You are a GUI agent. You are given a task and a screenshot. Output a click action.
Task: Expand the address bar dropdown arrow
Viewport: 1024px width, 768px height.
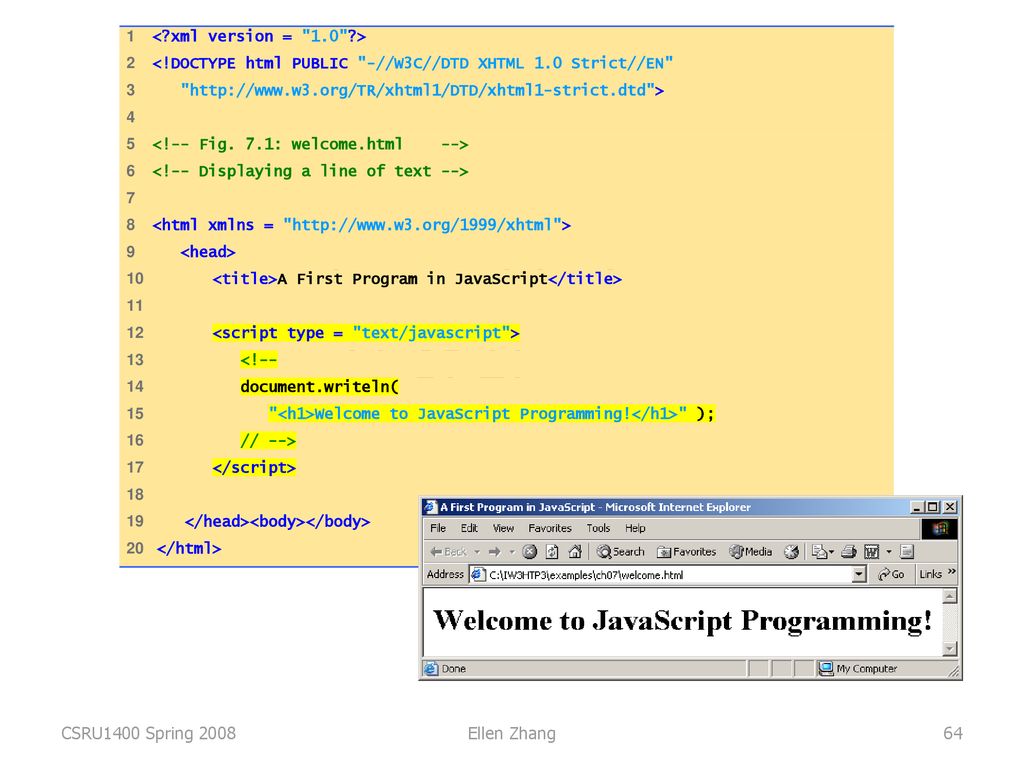coord(859,575)
